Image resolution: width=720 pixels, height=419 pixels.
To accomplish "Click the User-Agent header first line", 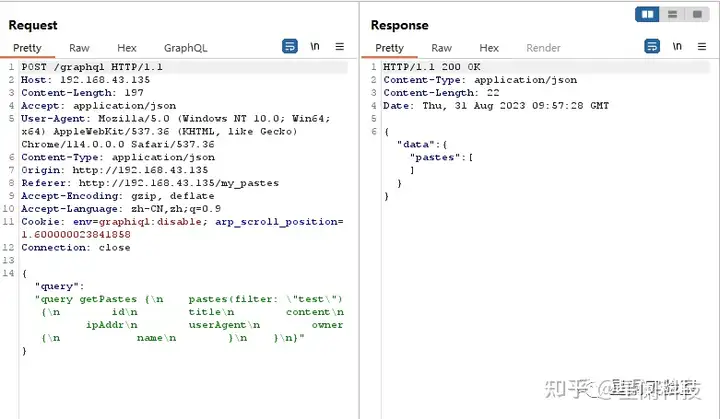I will click(175, 119).
